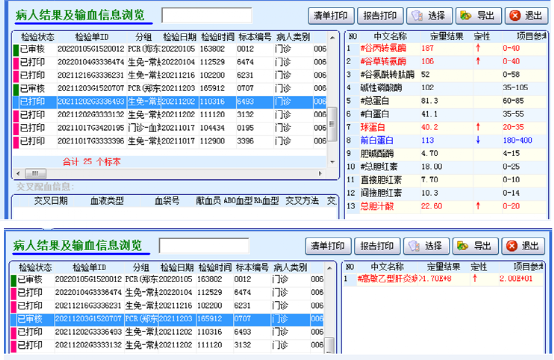
Task: Click the 检验时间 header in the lower window
Action: (x=215, y=267)
